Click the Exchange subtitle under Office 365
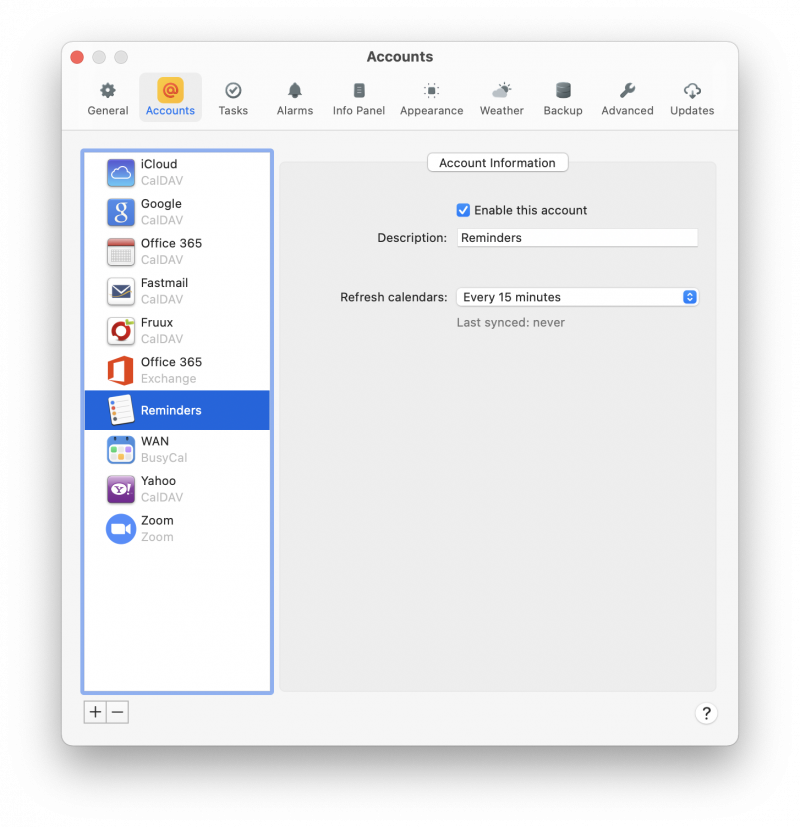800x827 pixels. 168,378
